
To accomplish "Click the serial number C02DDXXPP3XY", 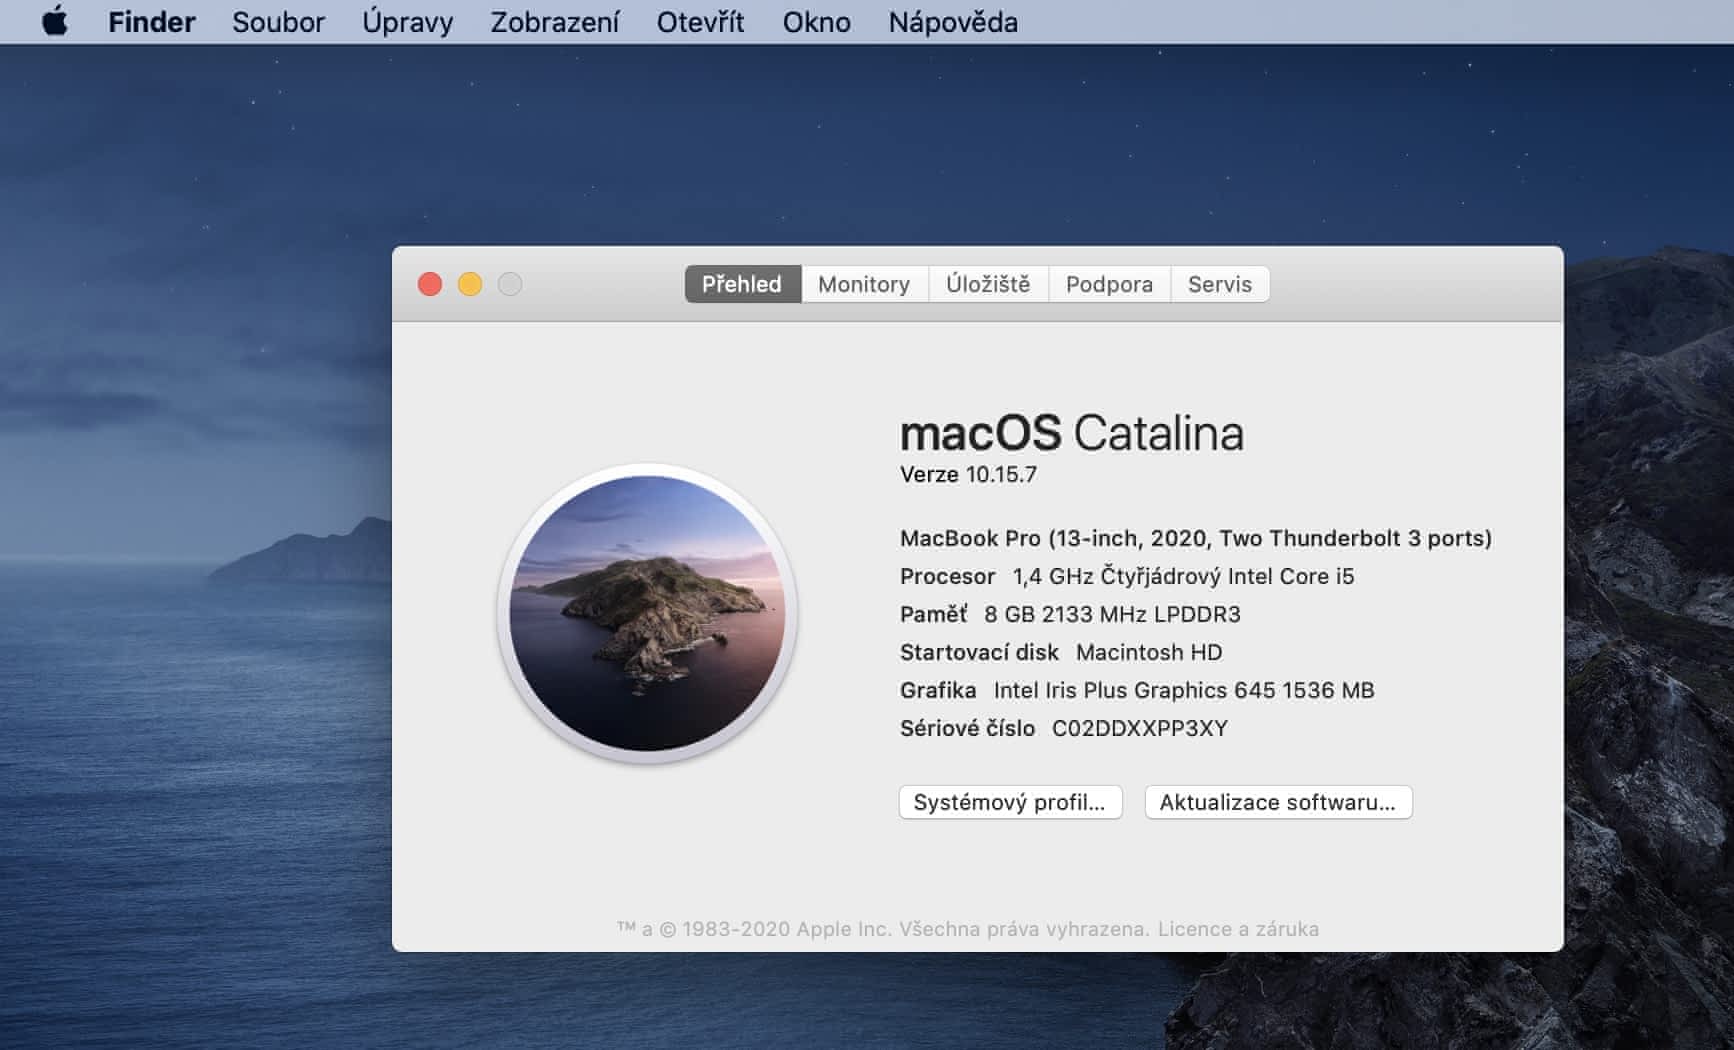I will [1140, 728].
